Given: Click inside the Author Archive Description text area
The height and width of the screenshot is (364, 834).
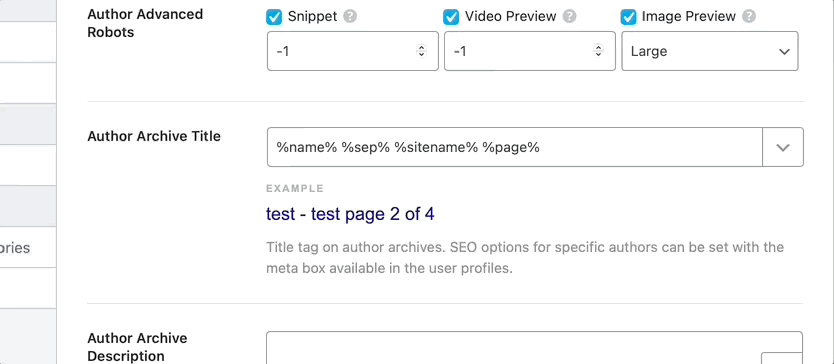Looking at the screenshot, I should [513, 348].
